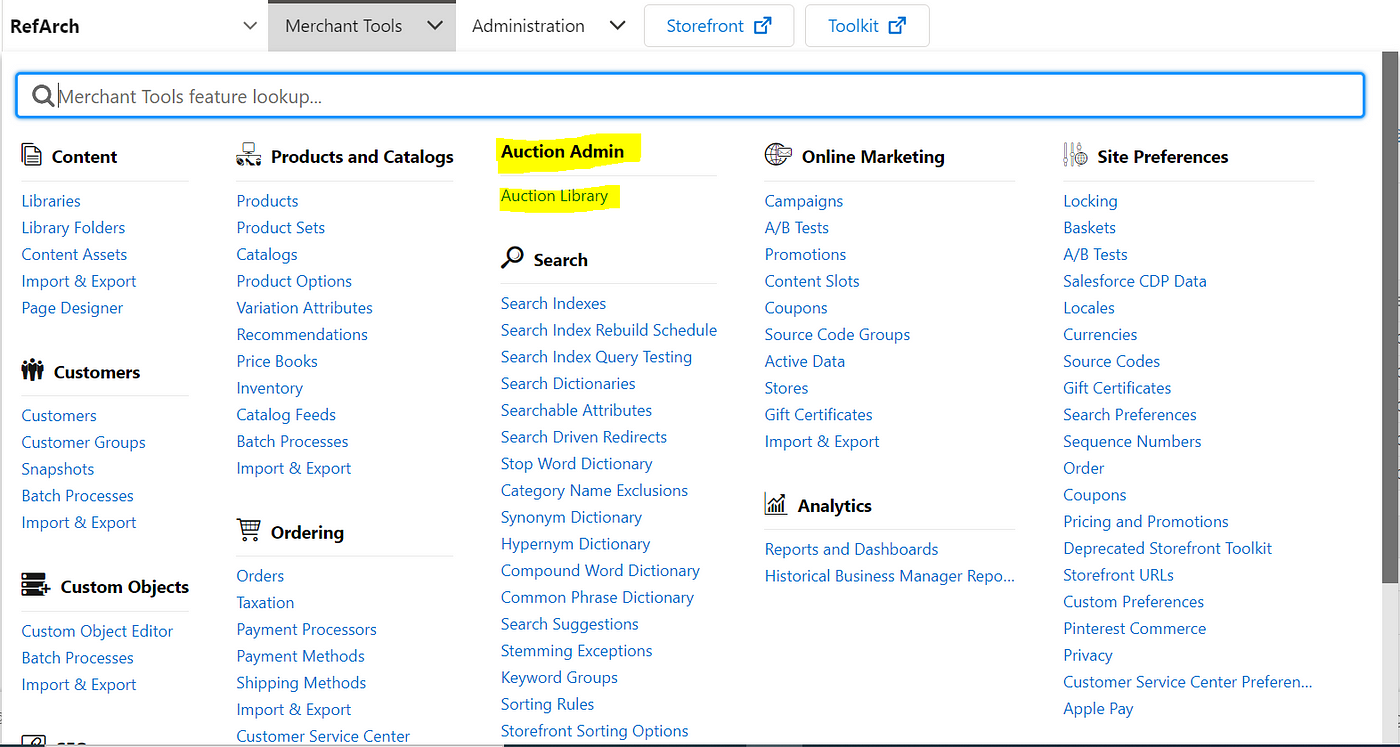
Task: Expand the Administration menu chevron
Action: pos(618,26)
